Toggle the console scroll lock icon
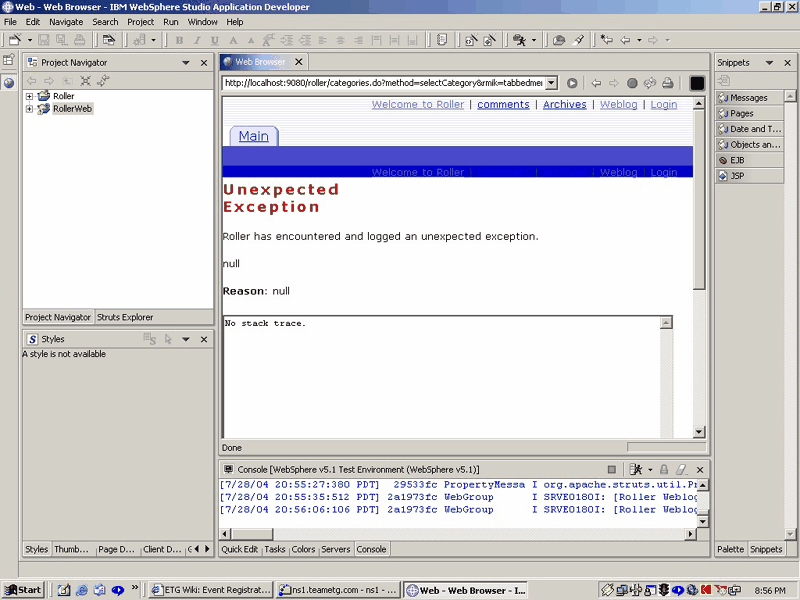Screen dimensions: 800x600 (x=664, y=469)
